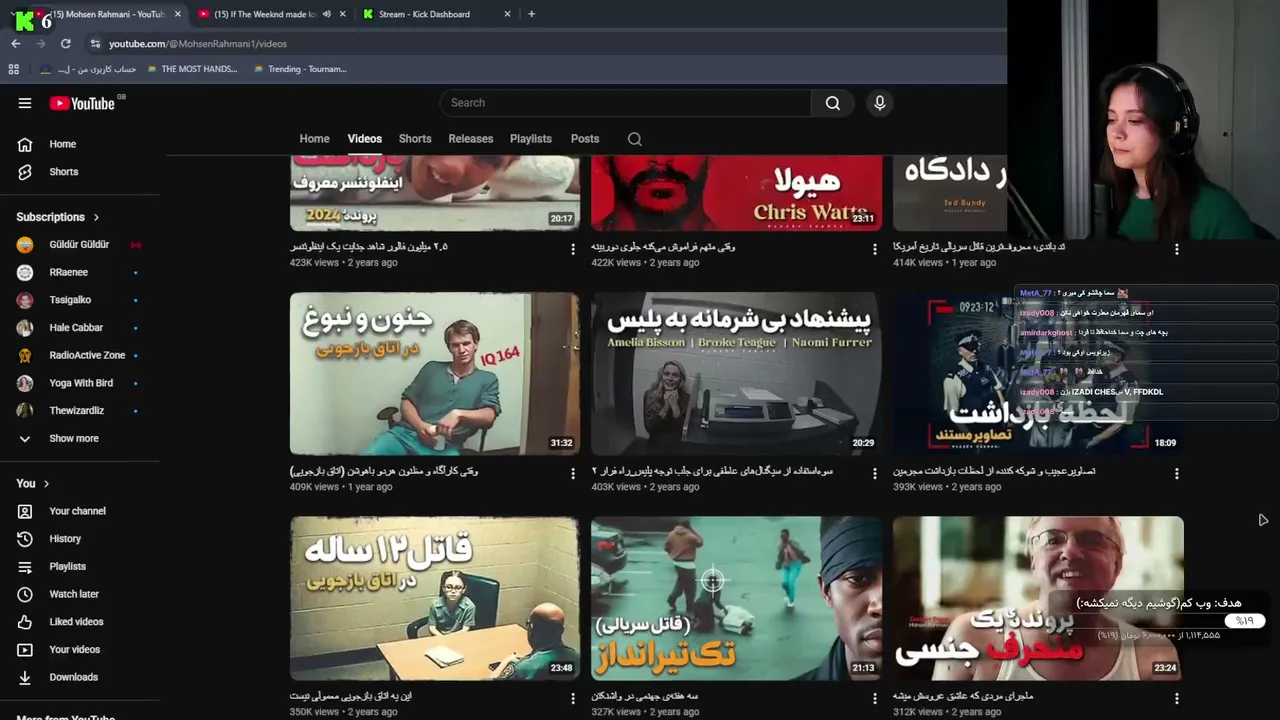Expand the You section header arrow
This screenshot has height=720, width=1280.
(x=46, y=484)
